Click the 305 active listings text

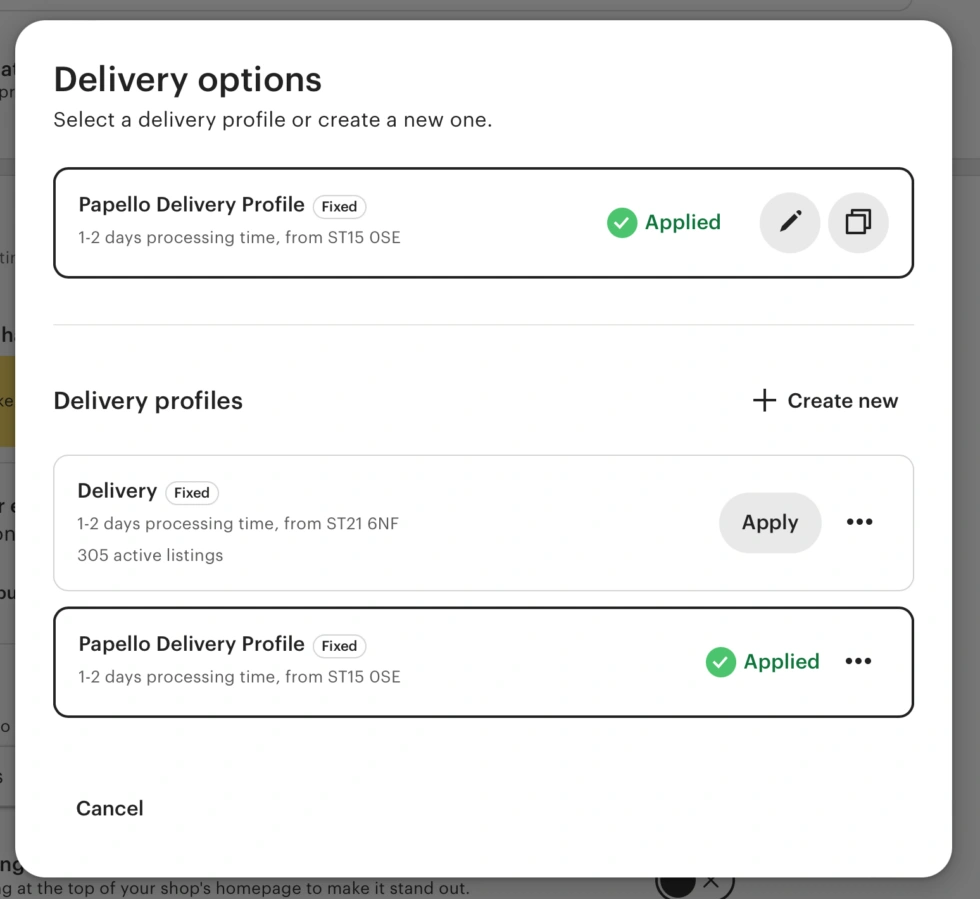coord(150,555)
